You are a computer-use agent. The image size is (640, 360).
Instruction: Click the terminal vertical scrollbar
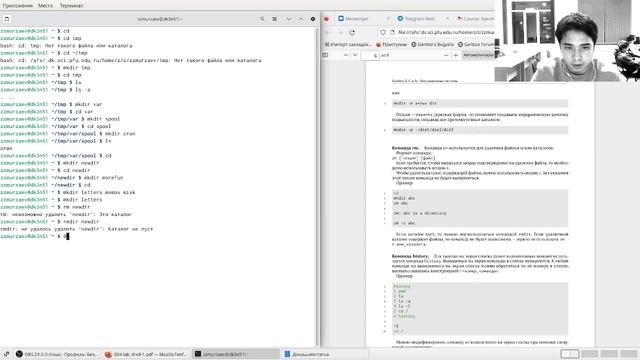click(317, 187)
